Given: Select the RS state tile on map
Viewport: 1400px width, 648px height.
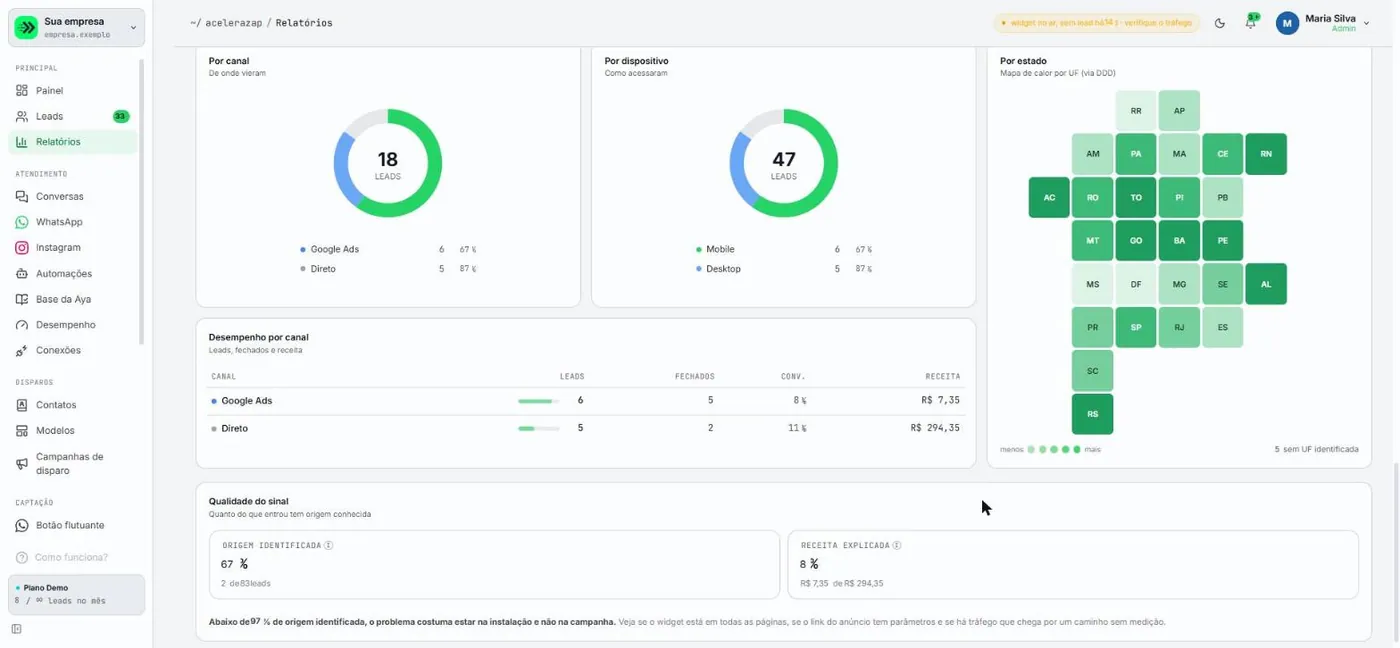Looking at the screenshot, I should tap(1092, 414).
